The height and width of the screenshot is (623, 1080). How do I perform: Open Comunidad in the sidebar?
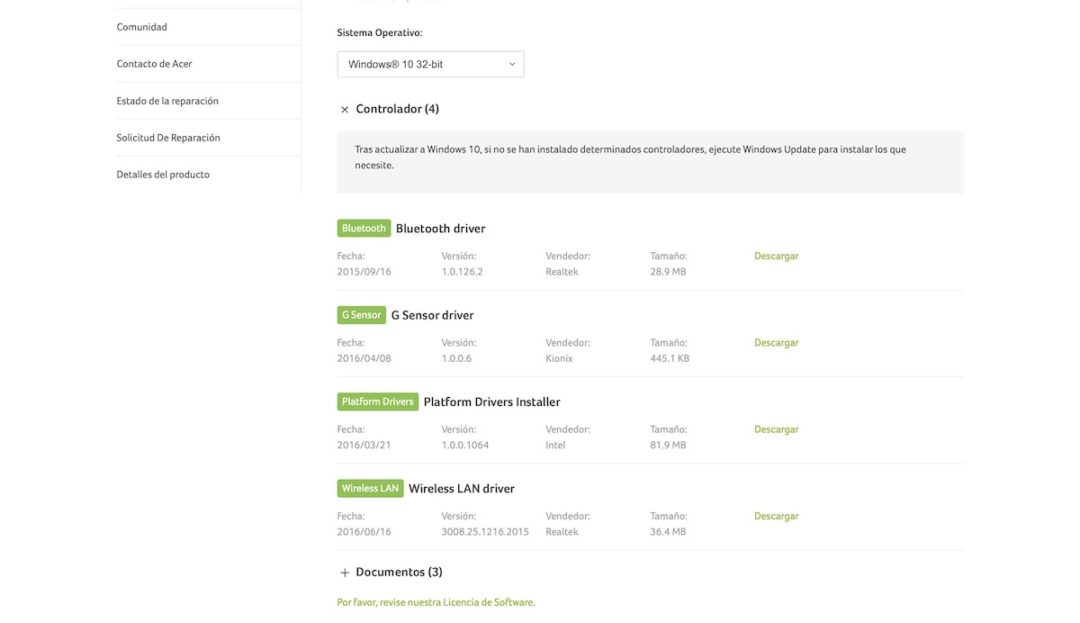click(x=142, y=27)
